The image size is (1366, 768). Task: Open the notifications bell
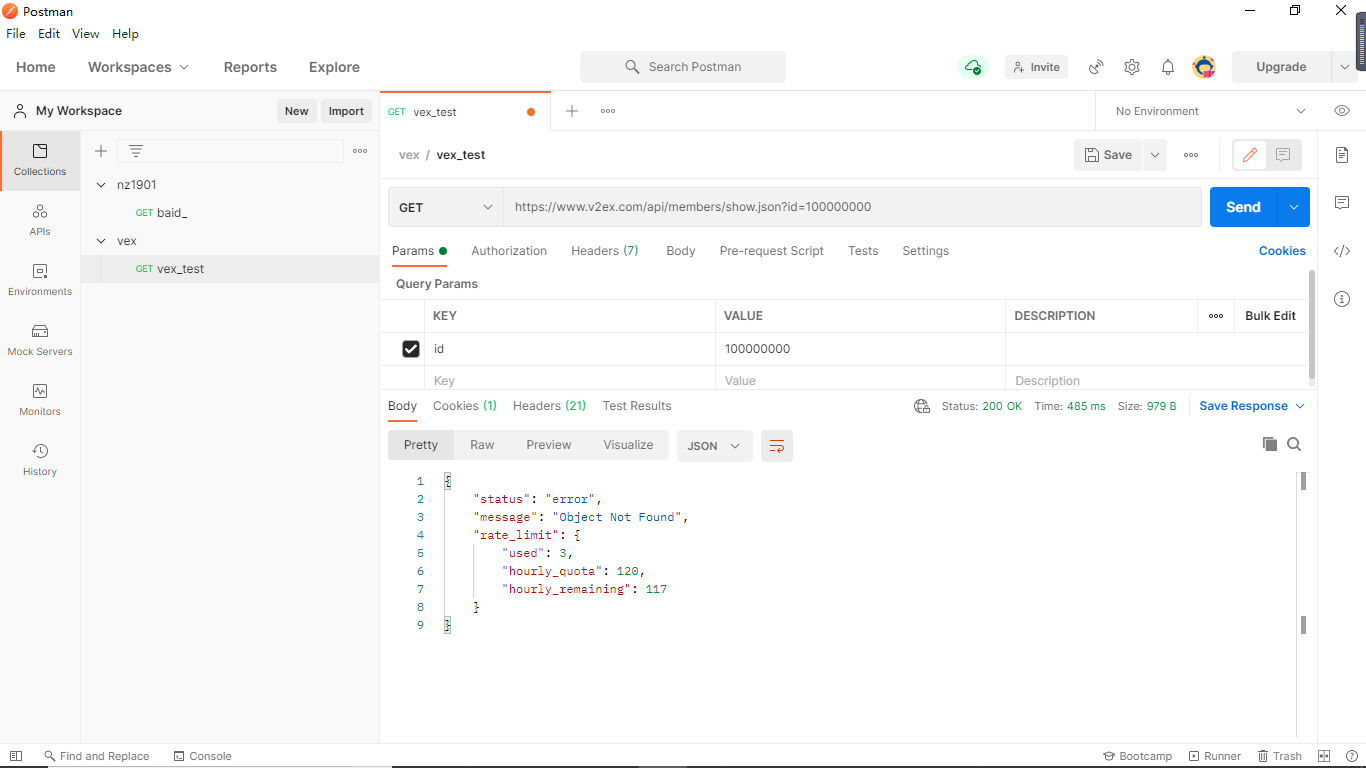[1168, 67]
